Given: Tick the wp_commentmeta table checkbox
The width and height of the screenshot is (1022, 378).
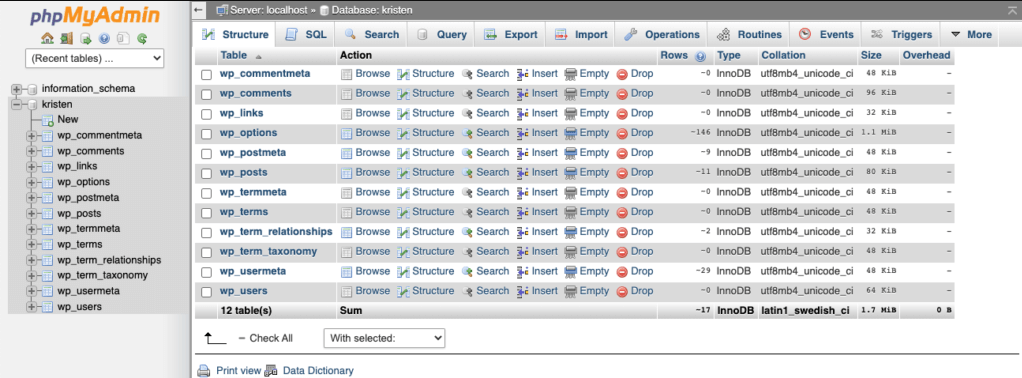Looking at the screenshot, I should (x=207, y=75).
